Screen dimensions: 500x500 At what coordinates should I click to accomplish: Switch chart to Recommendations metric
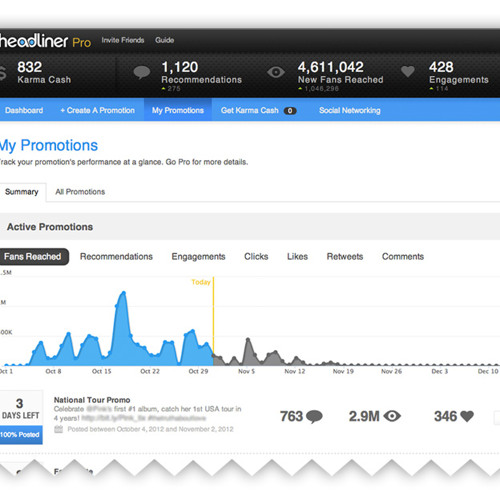116,257
